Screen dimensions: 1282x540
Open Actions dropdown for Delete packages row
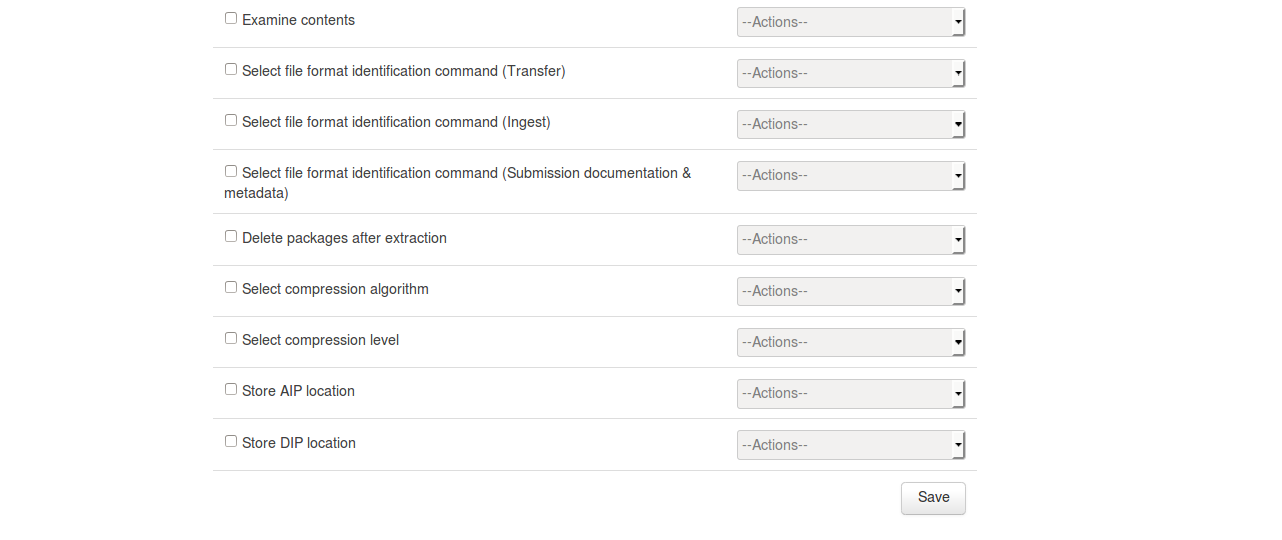(x=850, y=240)
